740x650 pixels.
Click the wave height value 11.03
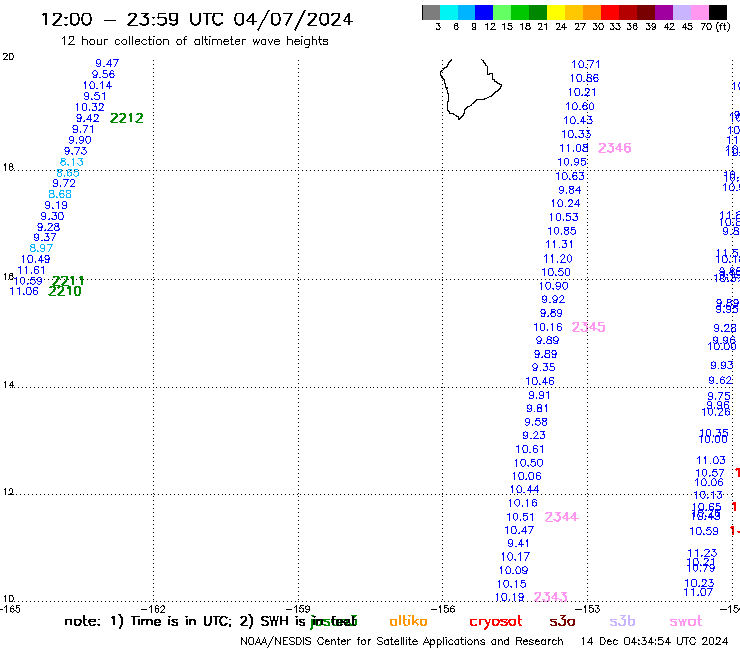pyautogui.click(x=711, y=460)
